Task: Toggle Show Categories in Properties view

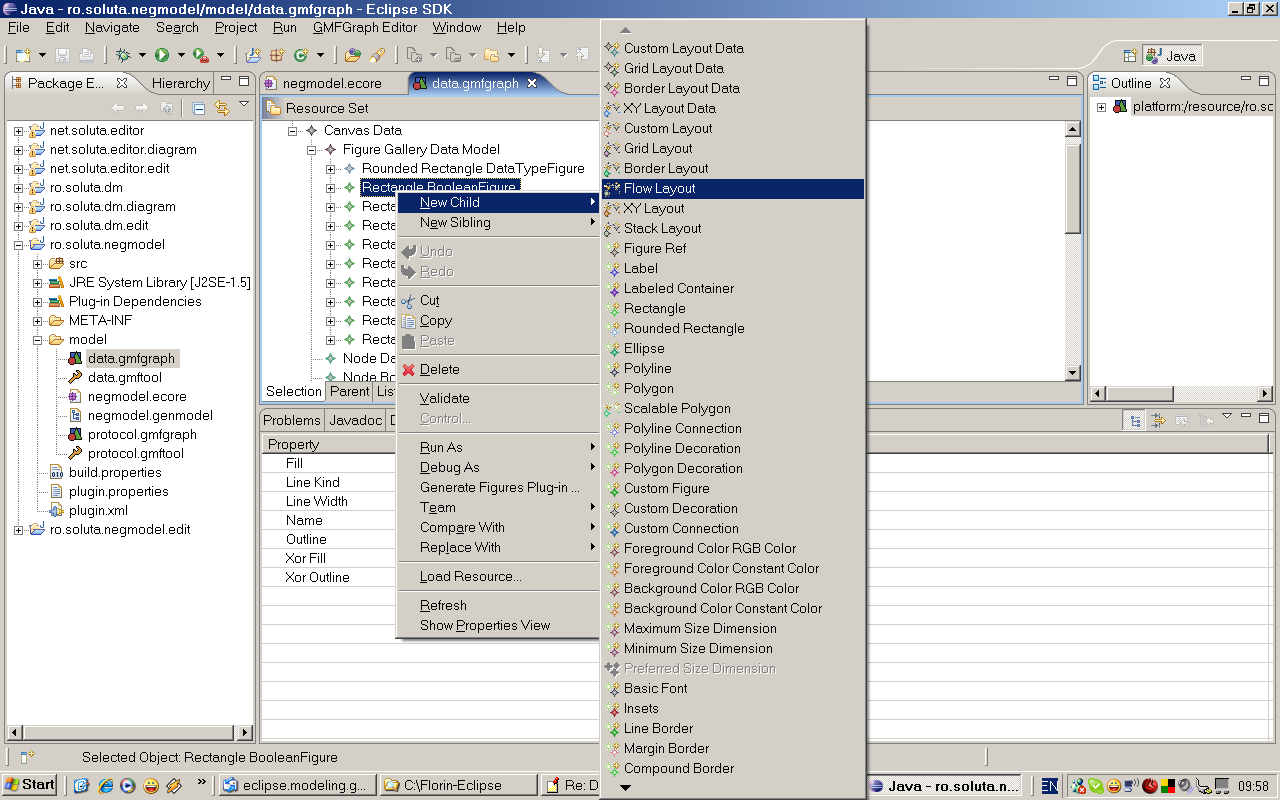Action: coord(1136,421)
